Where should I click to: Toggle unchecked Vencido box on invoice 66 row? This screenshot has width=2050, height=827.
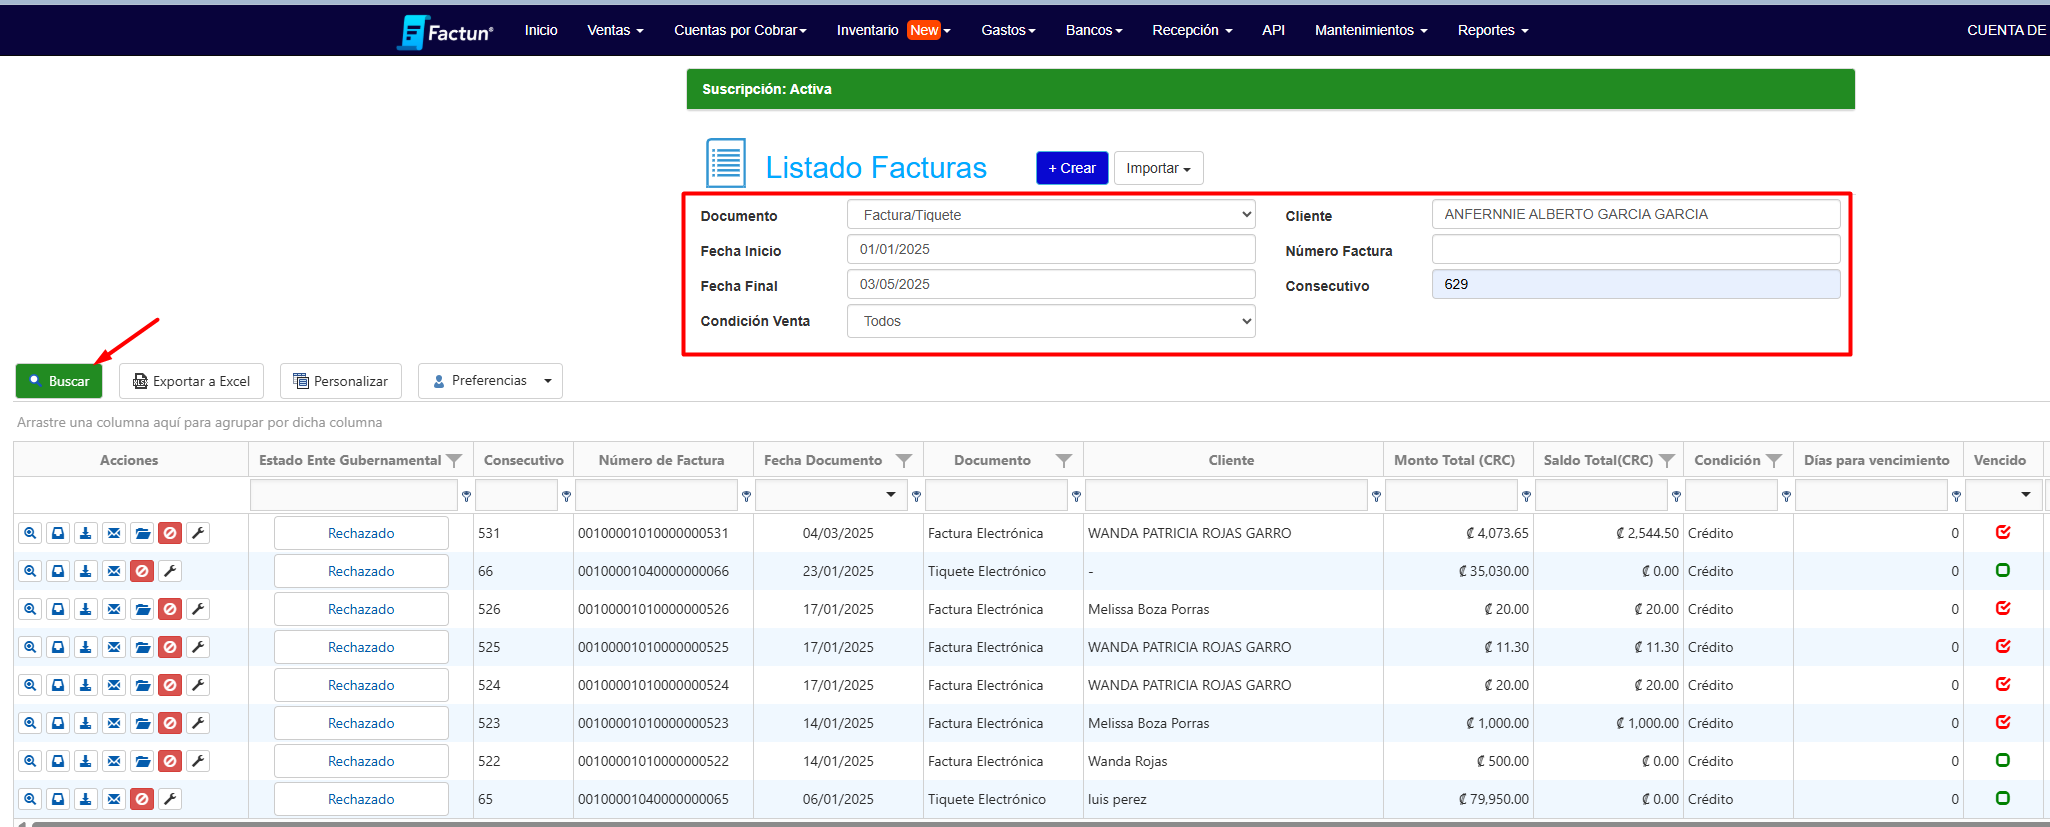(2003, 570)
